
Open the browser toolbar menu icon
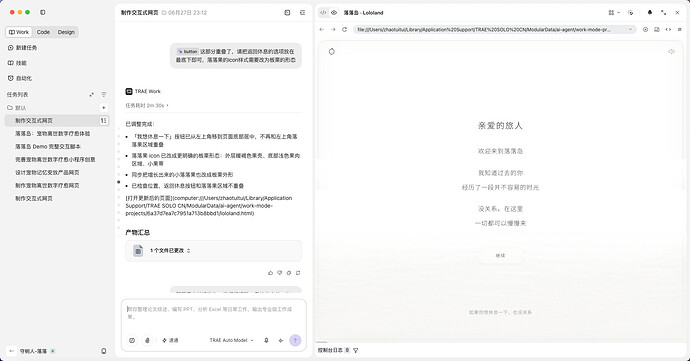point(679,29)
